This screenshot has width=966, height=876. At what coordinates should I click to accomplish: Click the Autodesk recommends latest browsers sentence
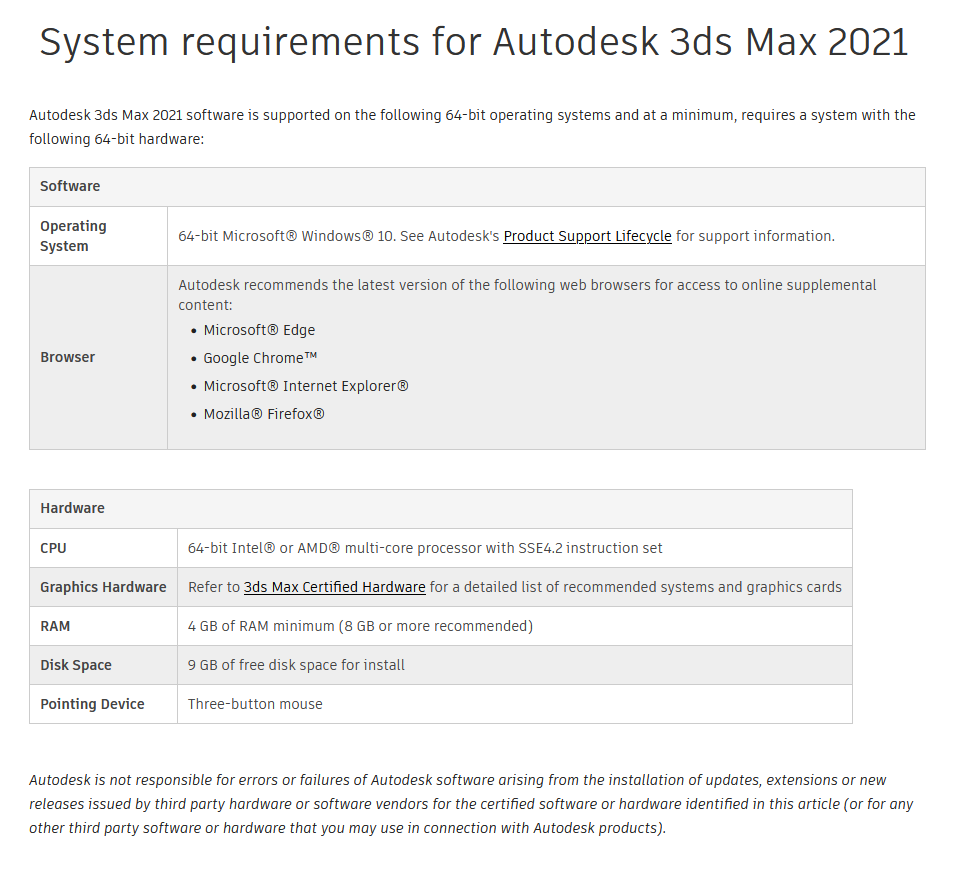coord(527,295)
